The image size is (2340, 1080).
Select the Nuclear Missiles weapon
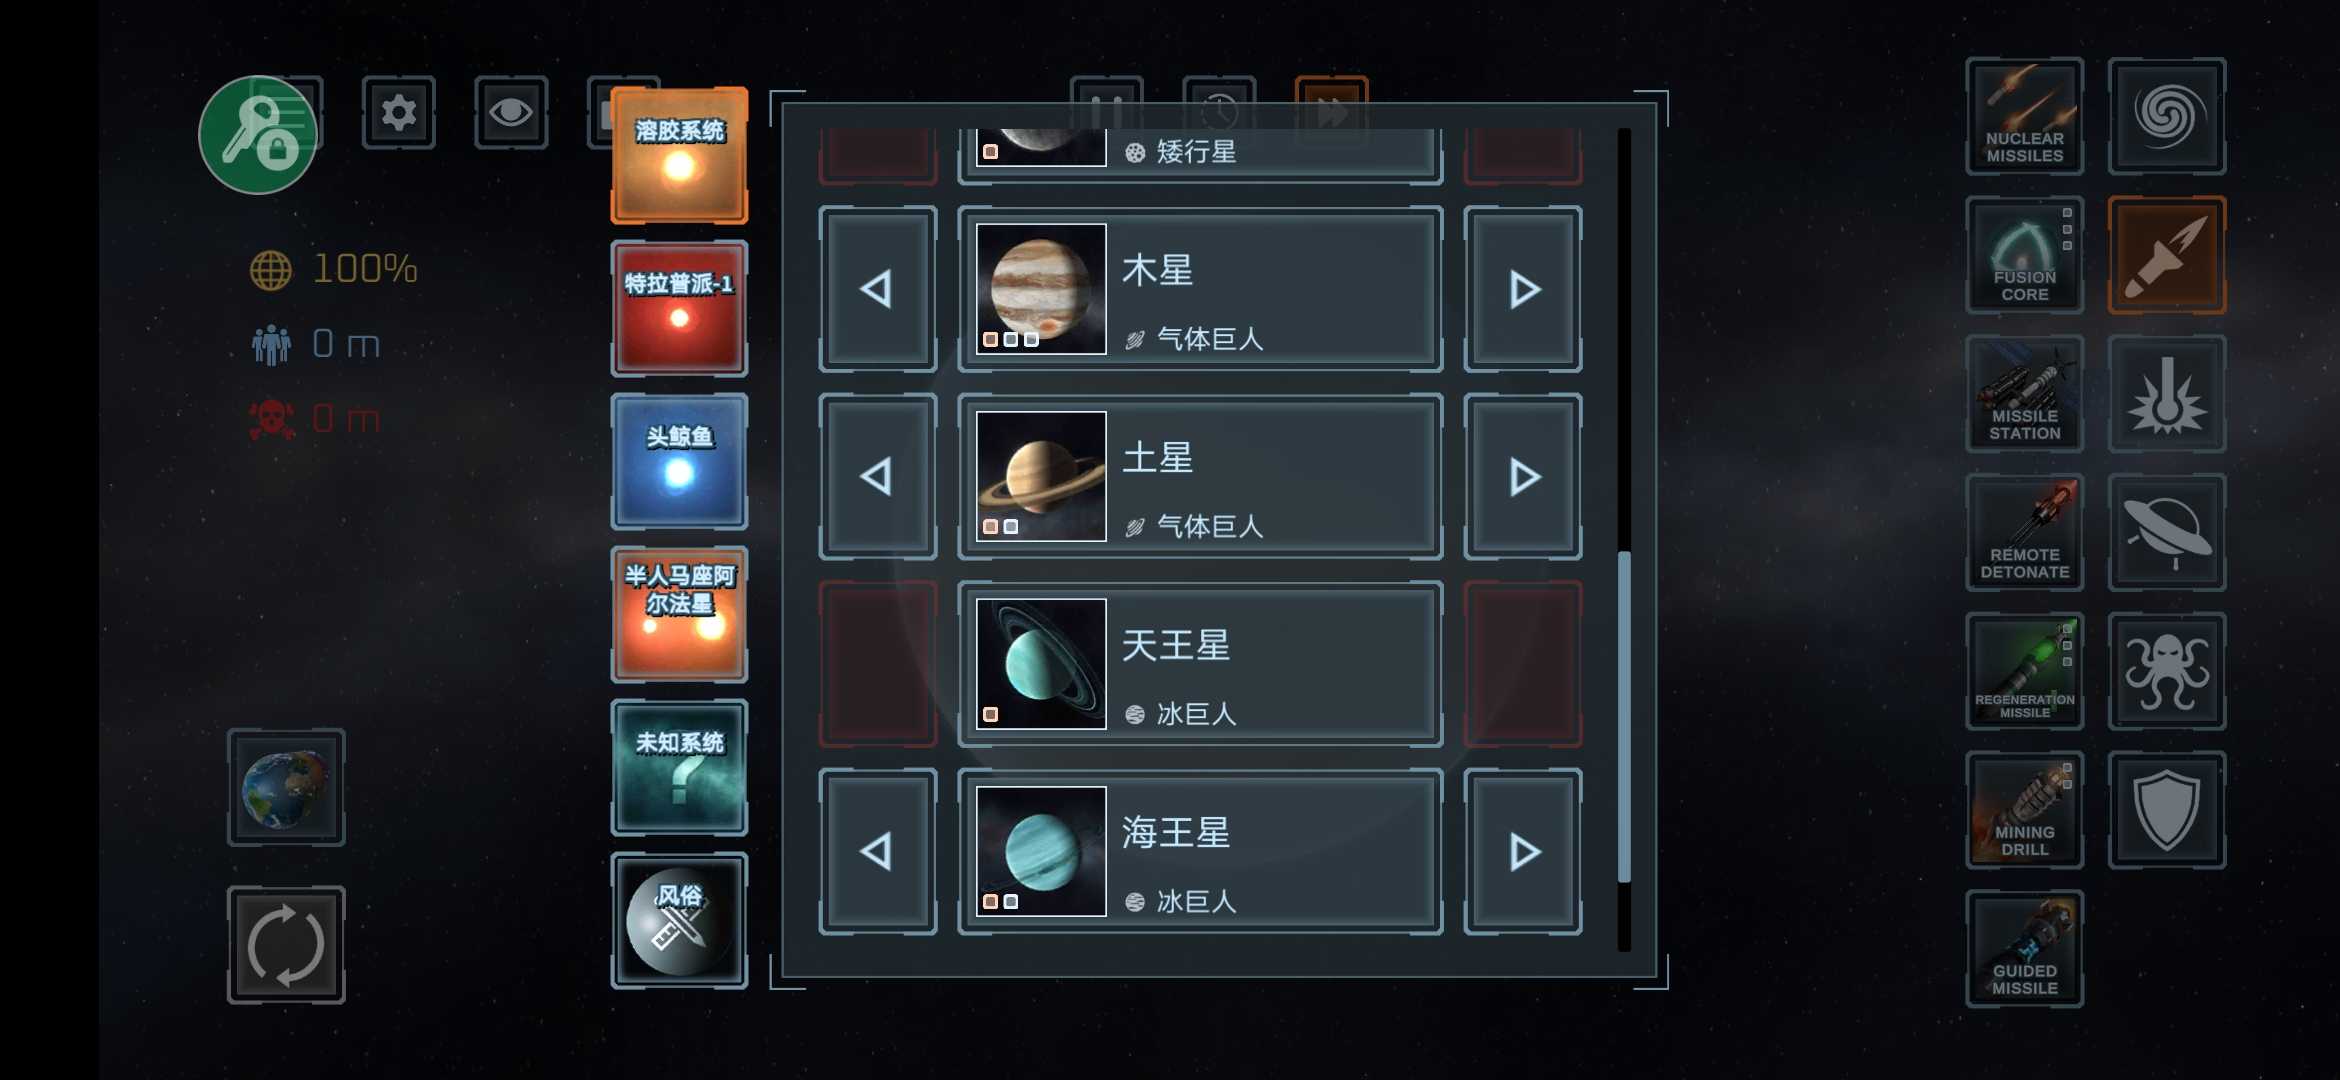click(2024, 116)
